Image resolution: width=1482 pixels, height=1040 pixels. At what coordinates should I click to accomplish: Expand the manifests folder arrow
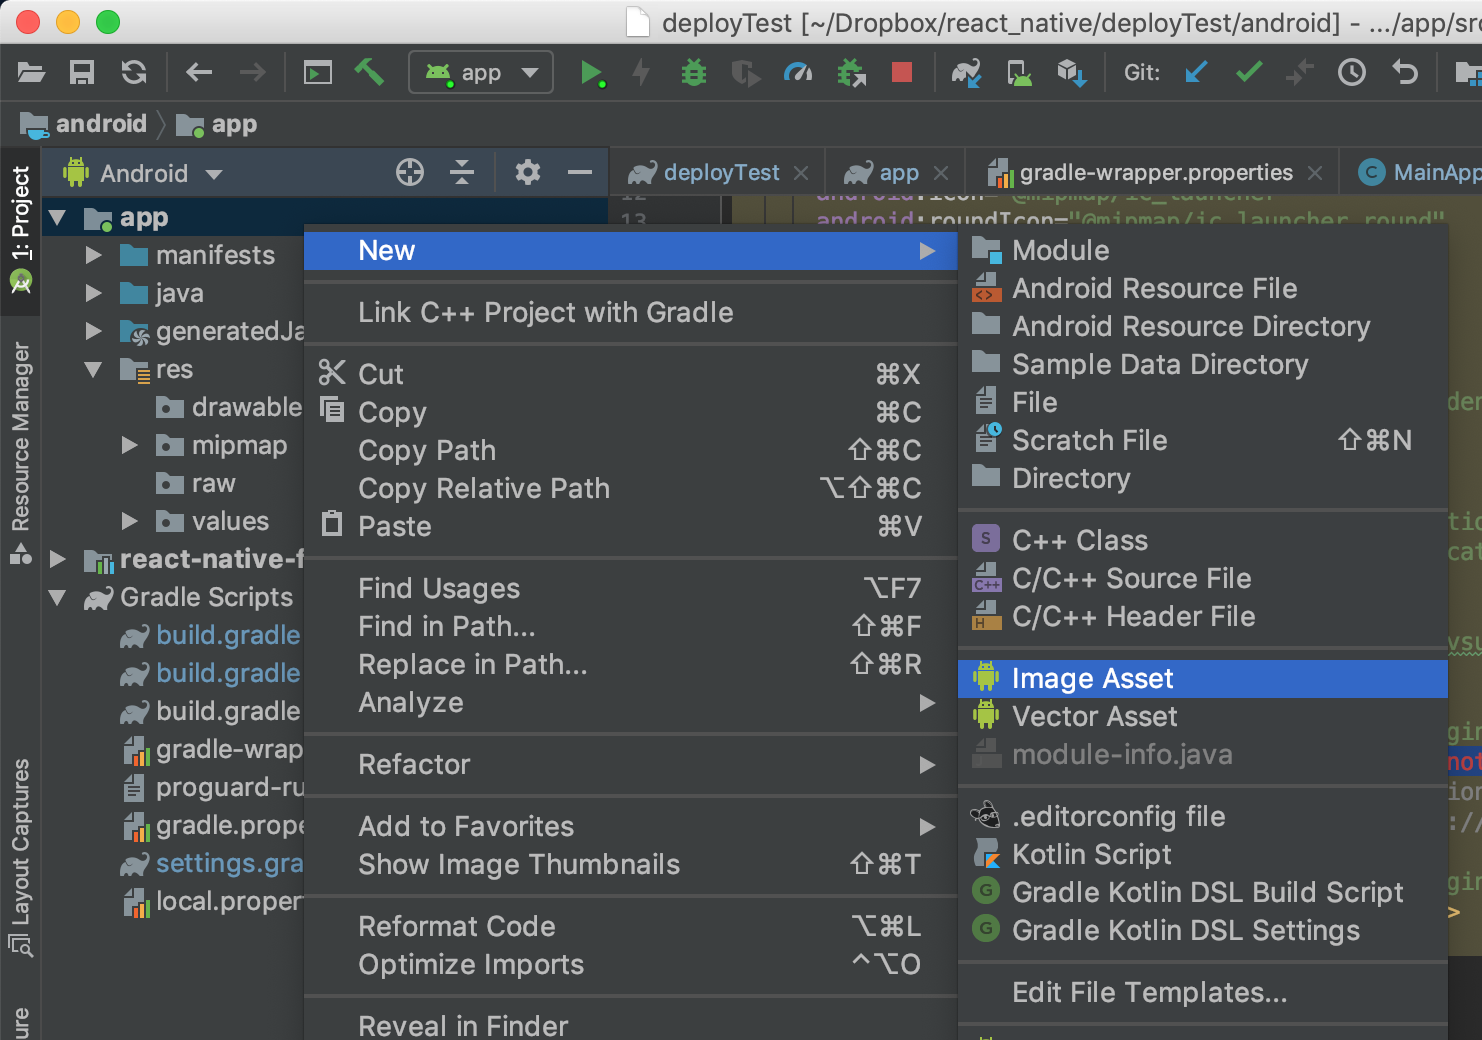94,255
